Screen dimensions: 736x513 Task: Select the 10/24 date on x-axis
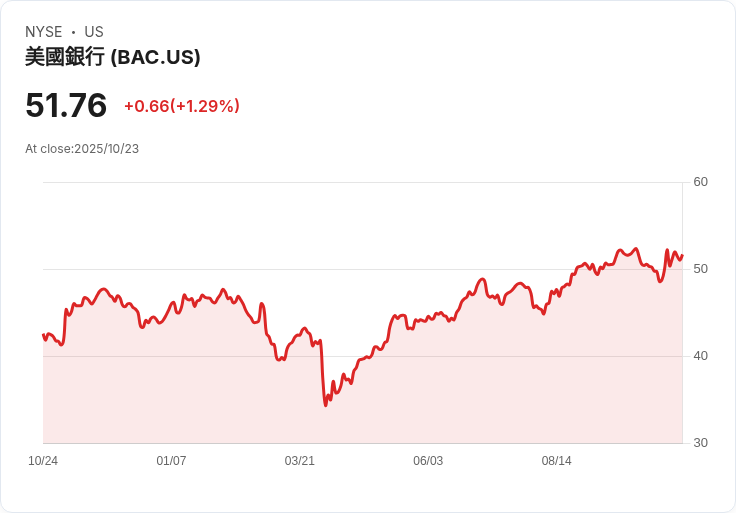43,461
